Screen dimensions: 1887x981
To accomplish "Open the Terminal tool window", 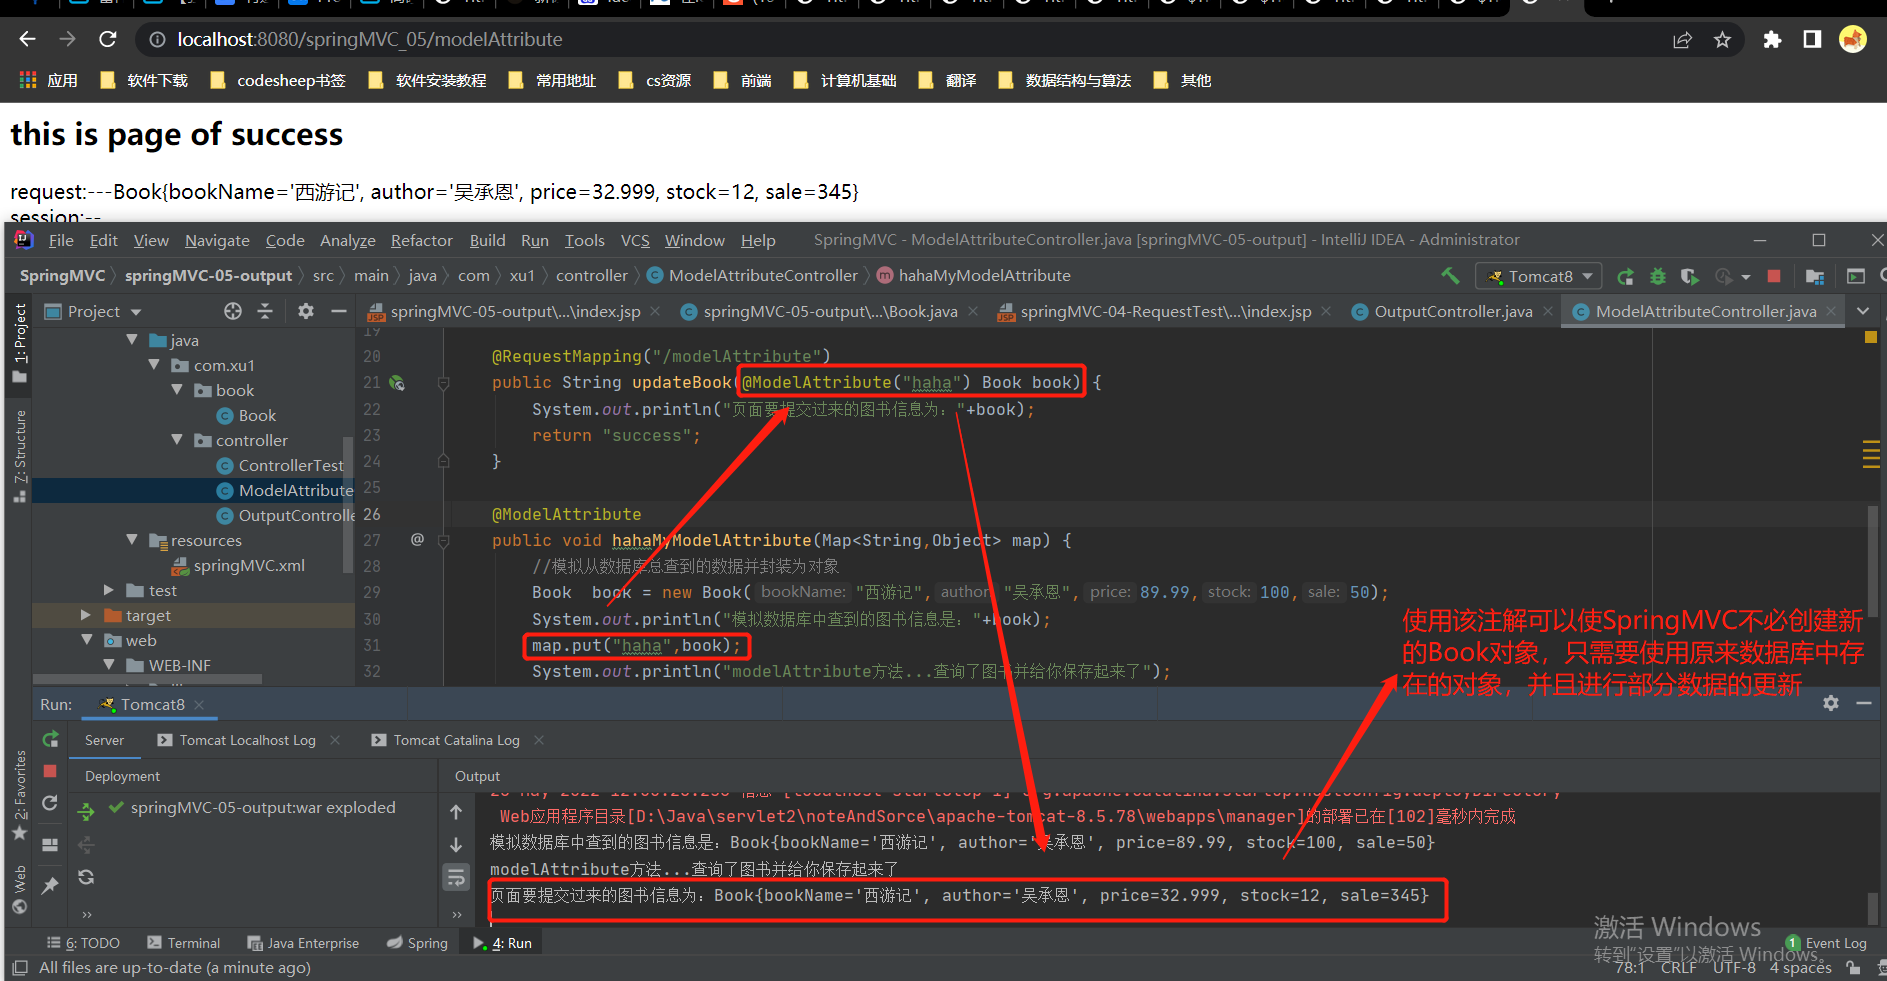I will (x=183, y=943).
